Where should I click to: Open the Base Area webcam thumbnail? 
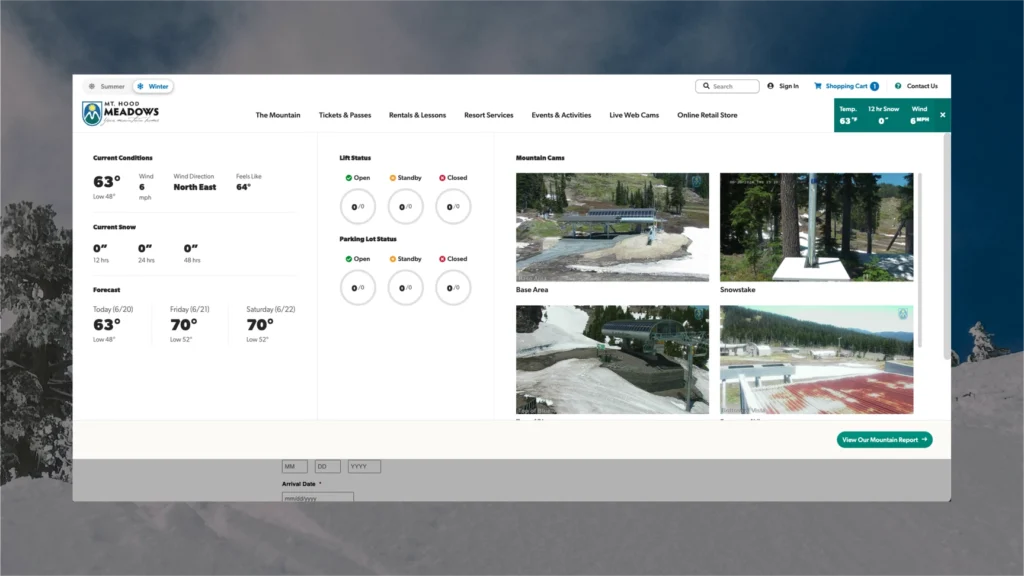click(612, 227)
